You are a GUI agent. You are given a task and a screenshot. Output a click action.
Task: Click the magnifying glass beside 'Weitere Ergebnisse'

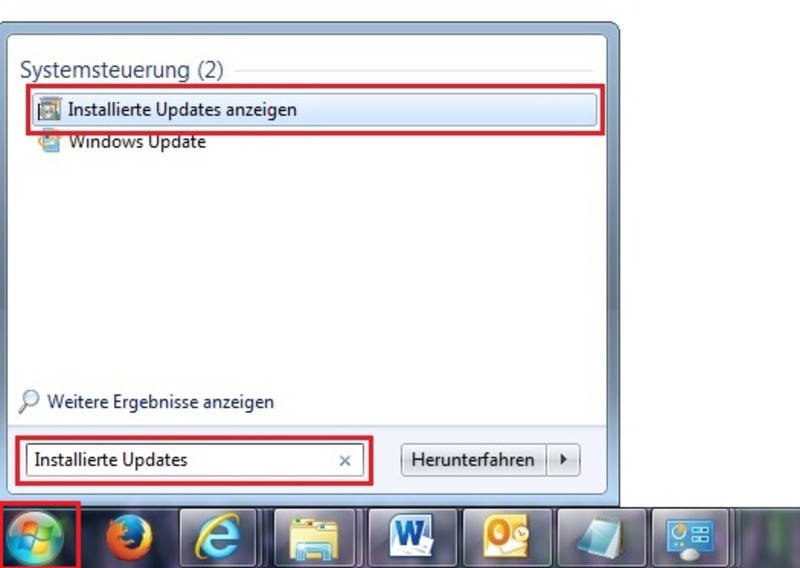pyautogui.click(x=29, y=402)
